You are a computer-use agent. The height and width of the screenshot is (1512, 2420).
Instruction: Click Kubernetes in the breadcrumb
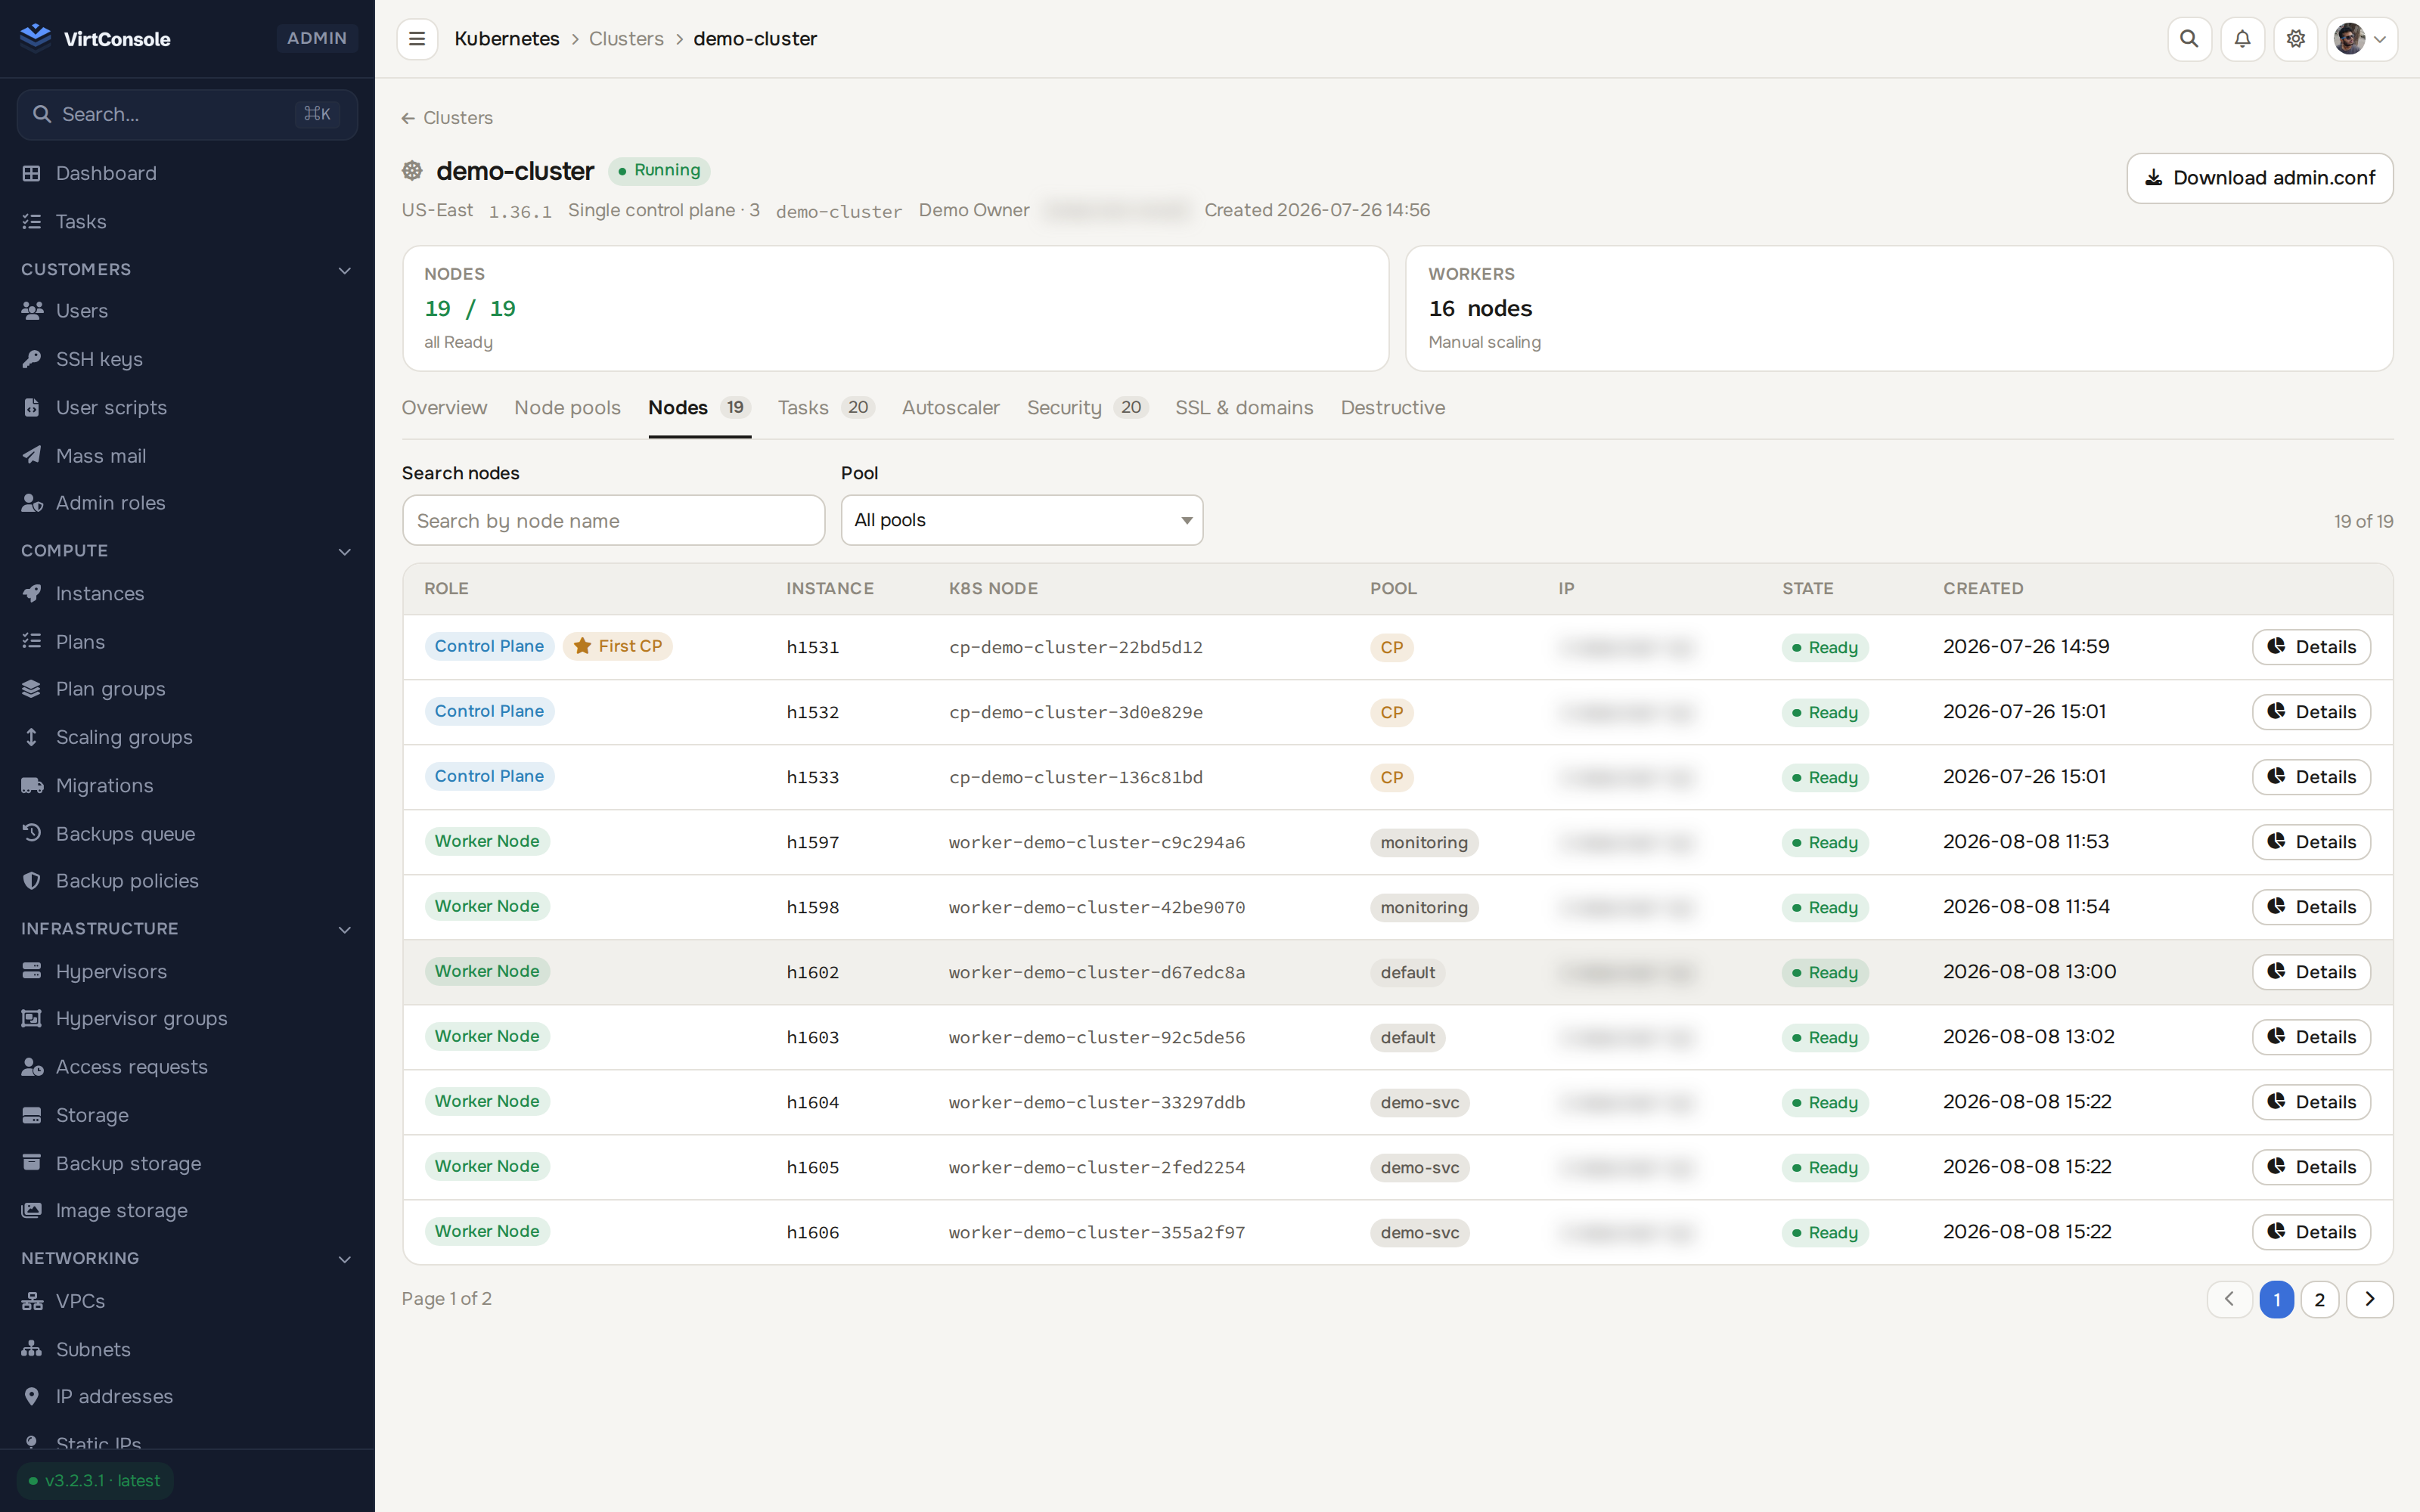coord(507,39)
